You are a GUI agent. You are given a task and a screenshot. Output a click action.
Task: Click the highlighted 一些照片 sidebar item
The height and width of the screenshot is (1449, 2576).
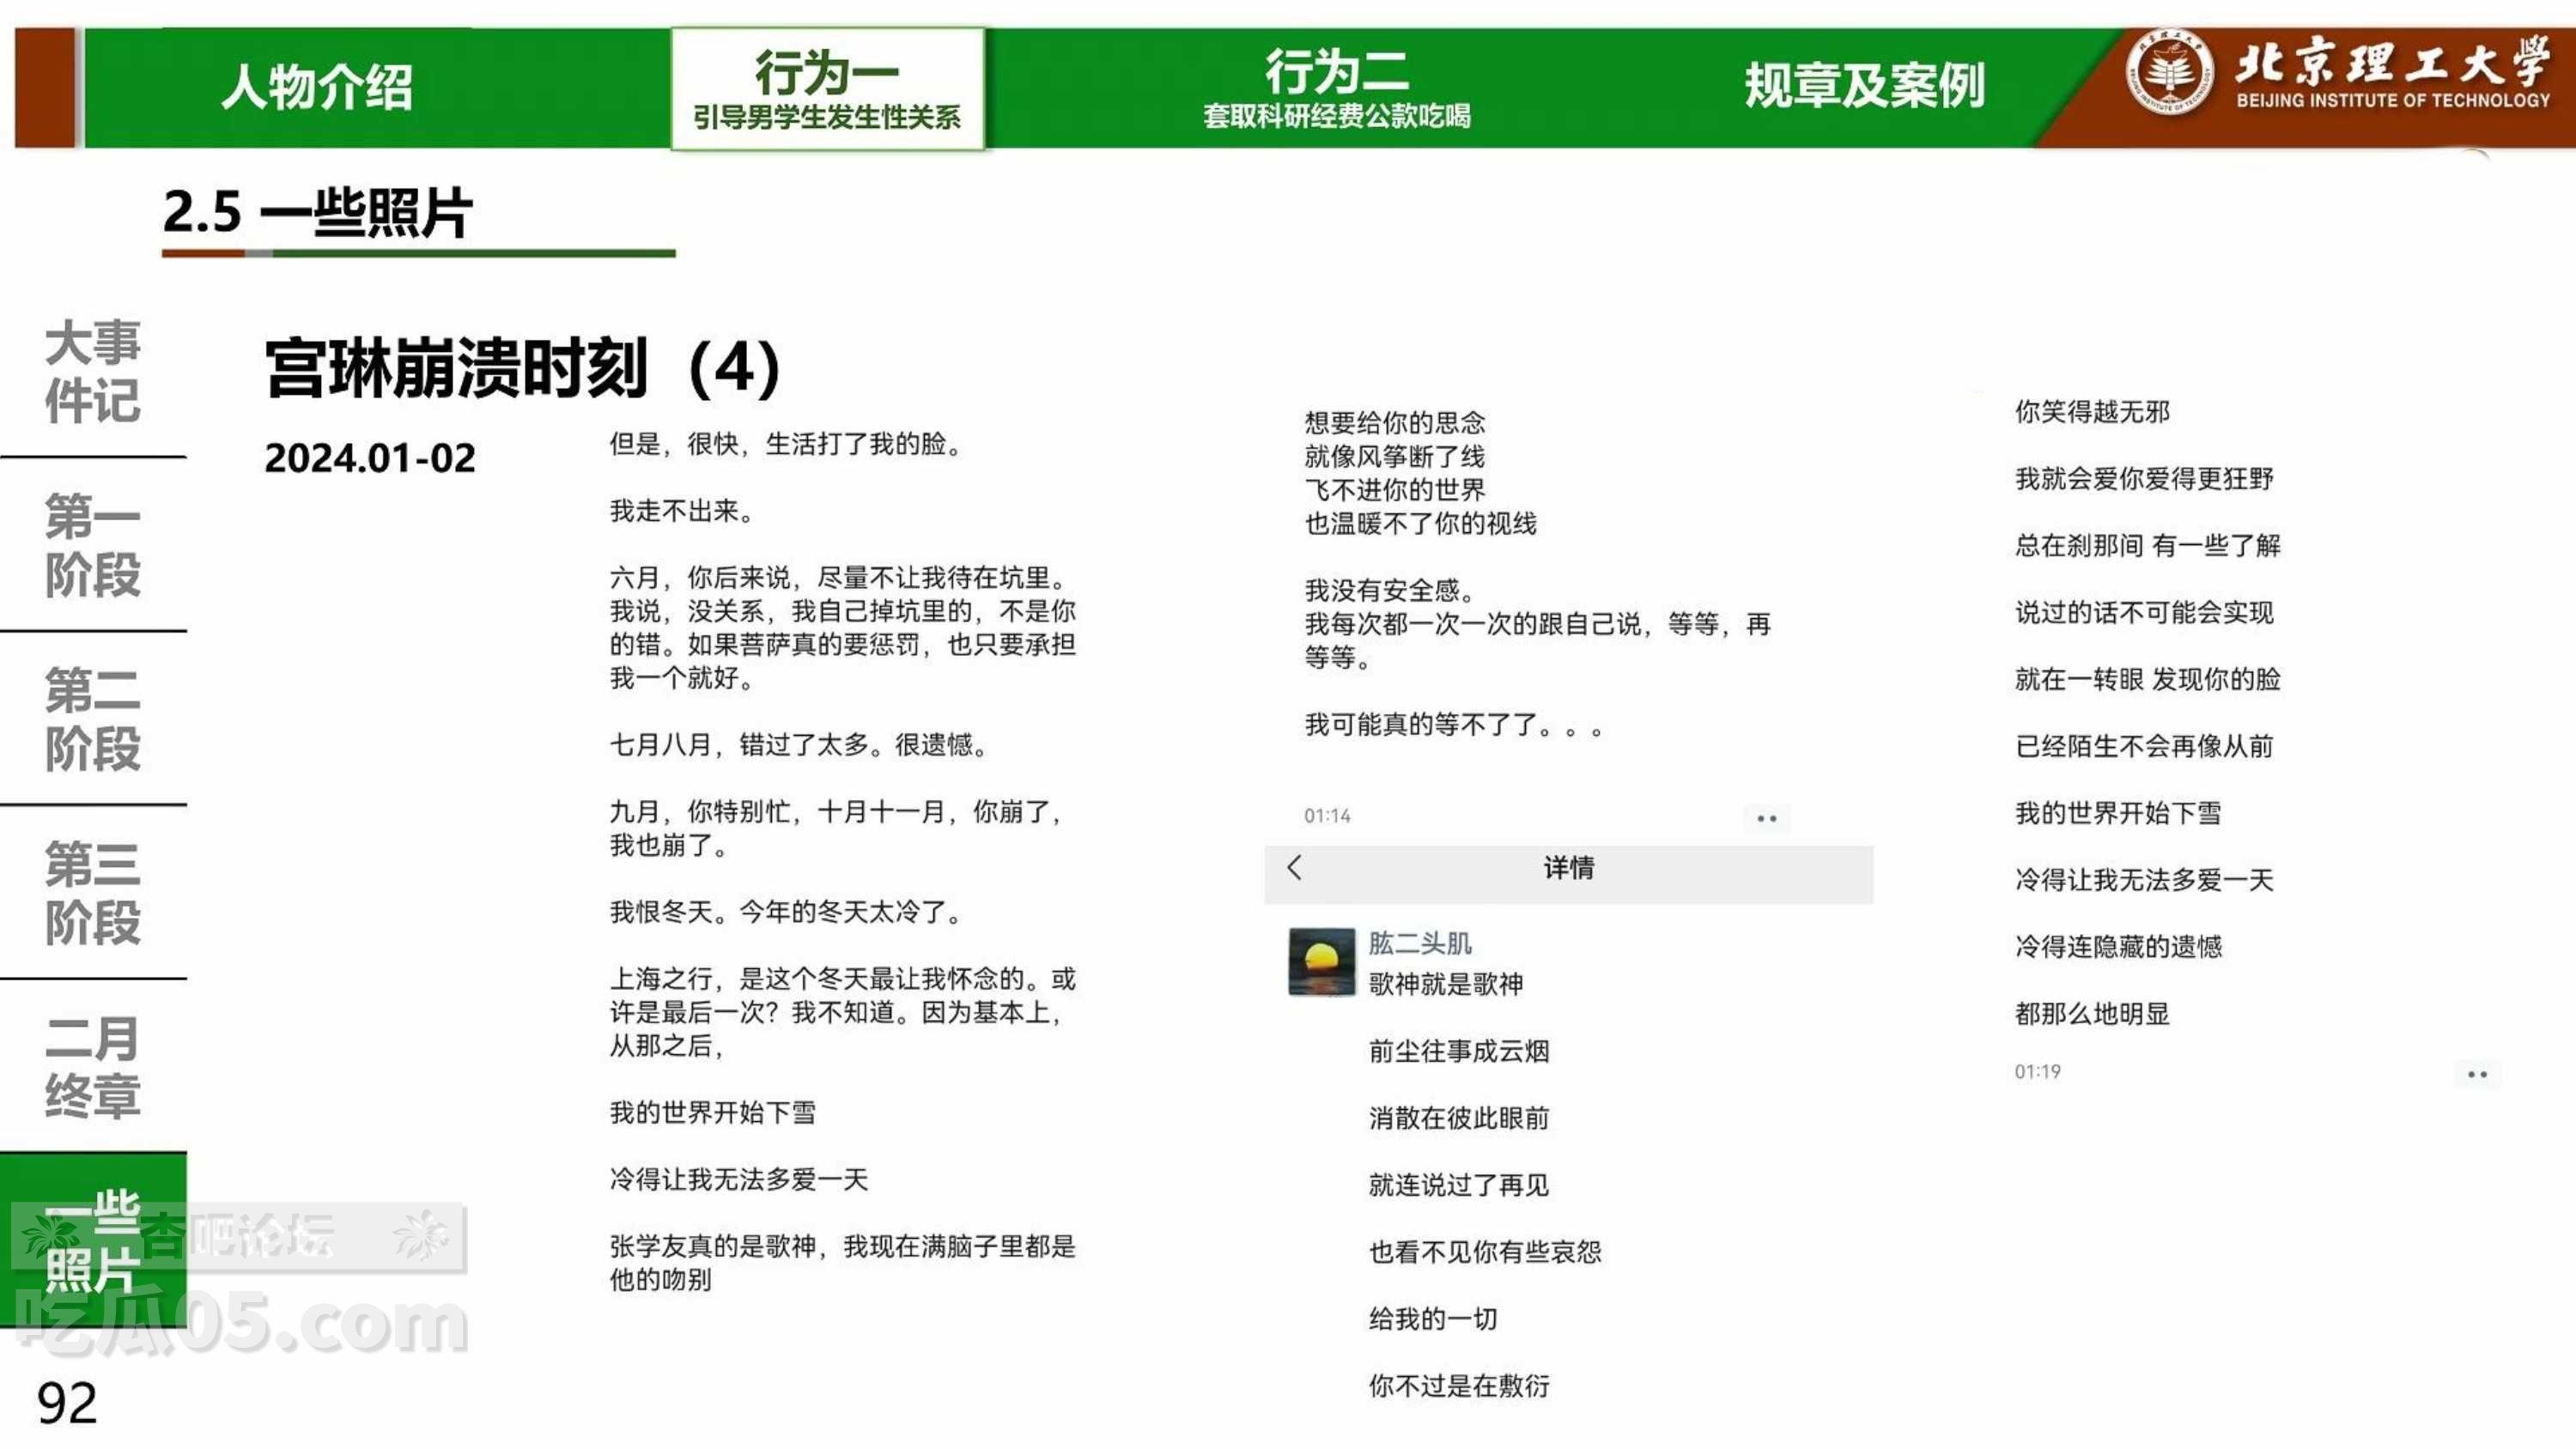92,1240
